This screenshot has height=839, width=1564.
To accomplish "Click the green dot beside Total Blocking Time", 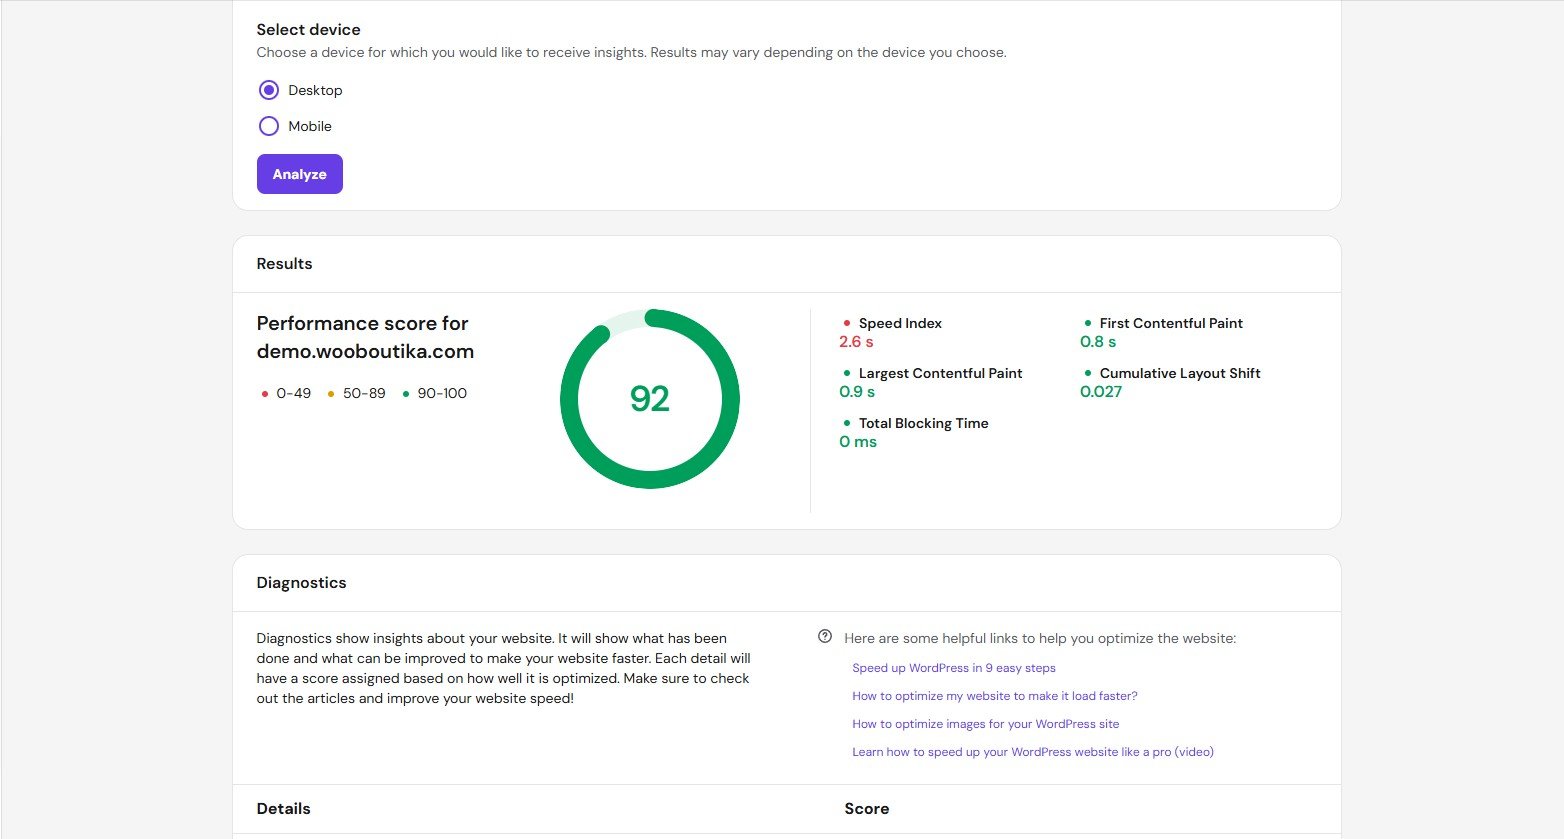I will [847, 423].
